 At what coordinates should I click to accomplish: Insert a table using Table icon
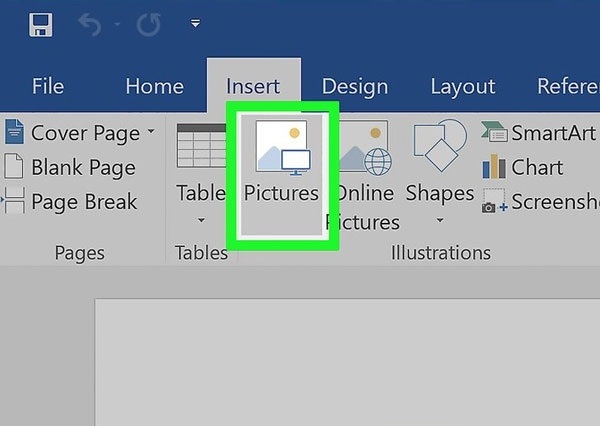tap(201, 146)
